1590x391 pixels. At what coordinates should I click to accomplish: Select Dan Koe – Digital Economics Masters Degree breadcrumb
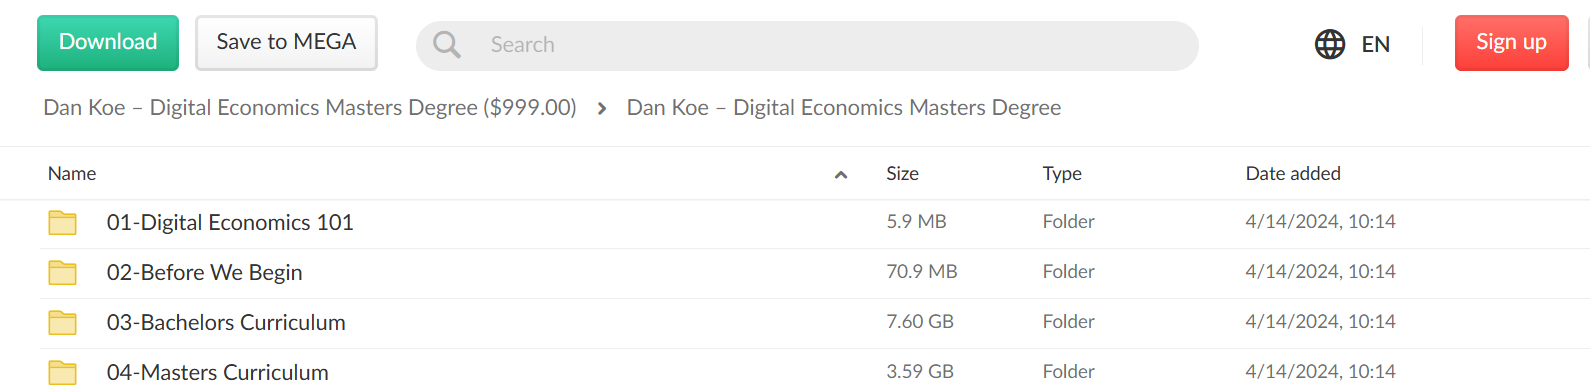coord(844,107)
